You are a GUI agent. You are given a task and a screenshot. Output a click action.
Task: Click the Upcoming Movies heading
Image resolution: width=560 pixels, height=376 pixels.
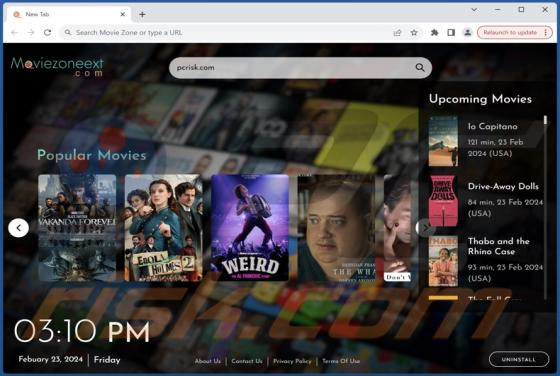tap(480, 99)
